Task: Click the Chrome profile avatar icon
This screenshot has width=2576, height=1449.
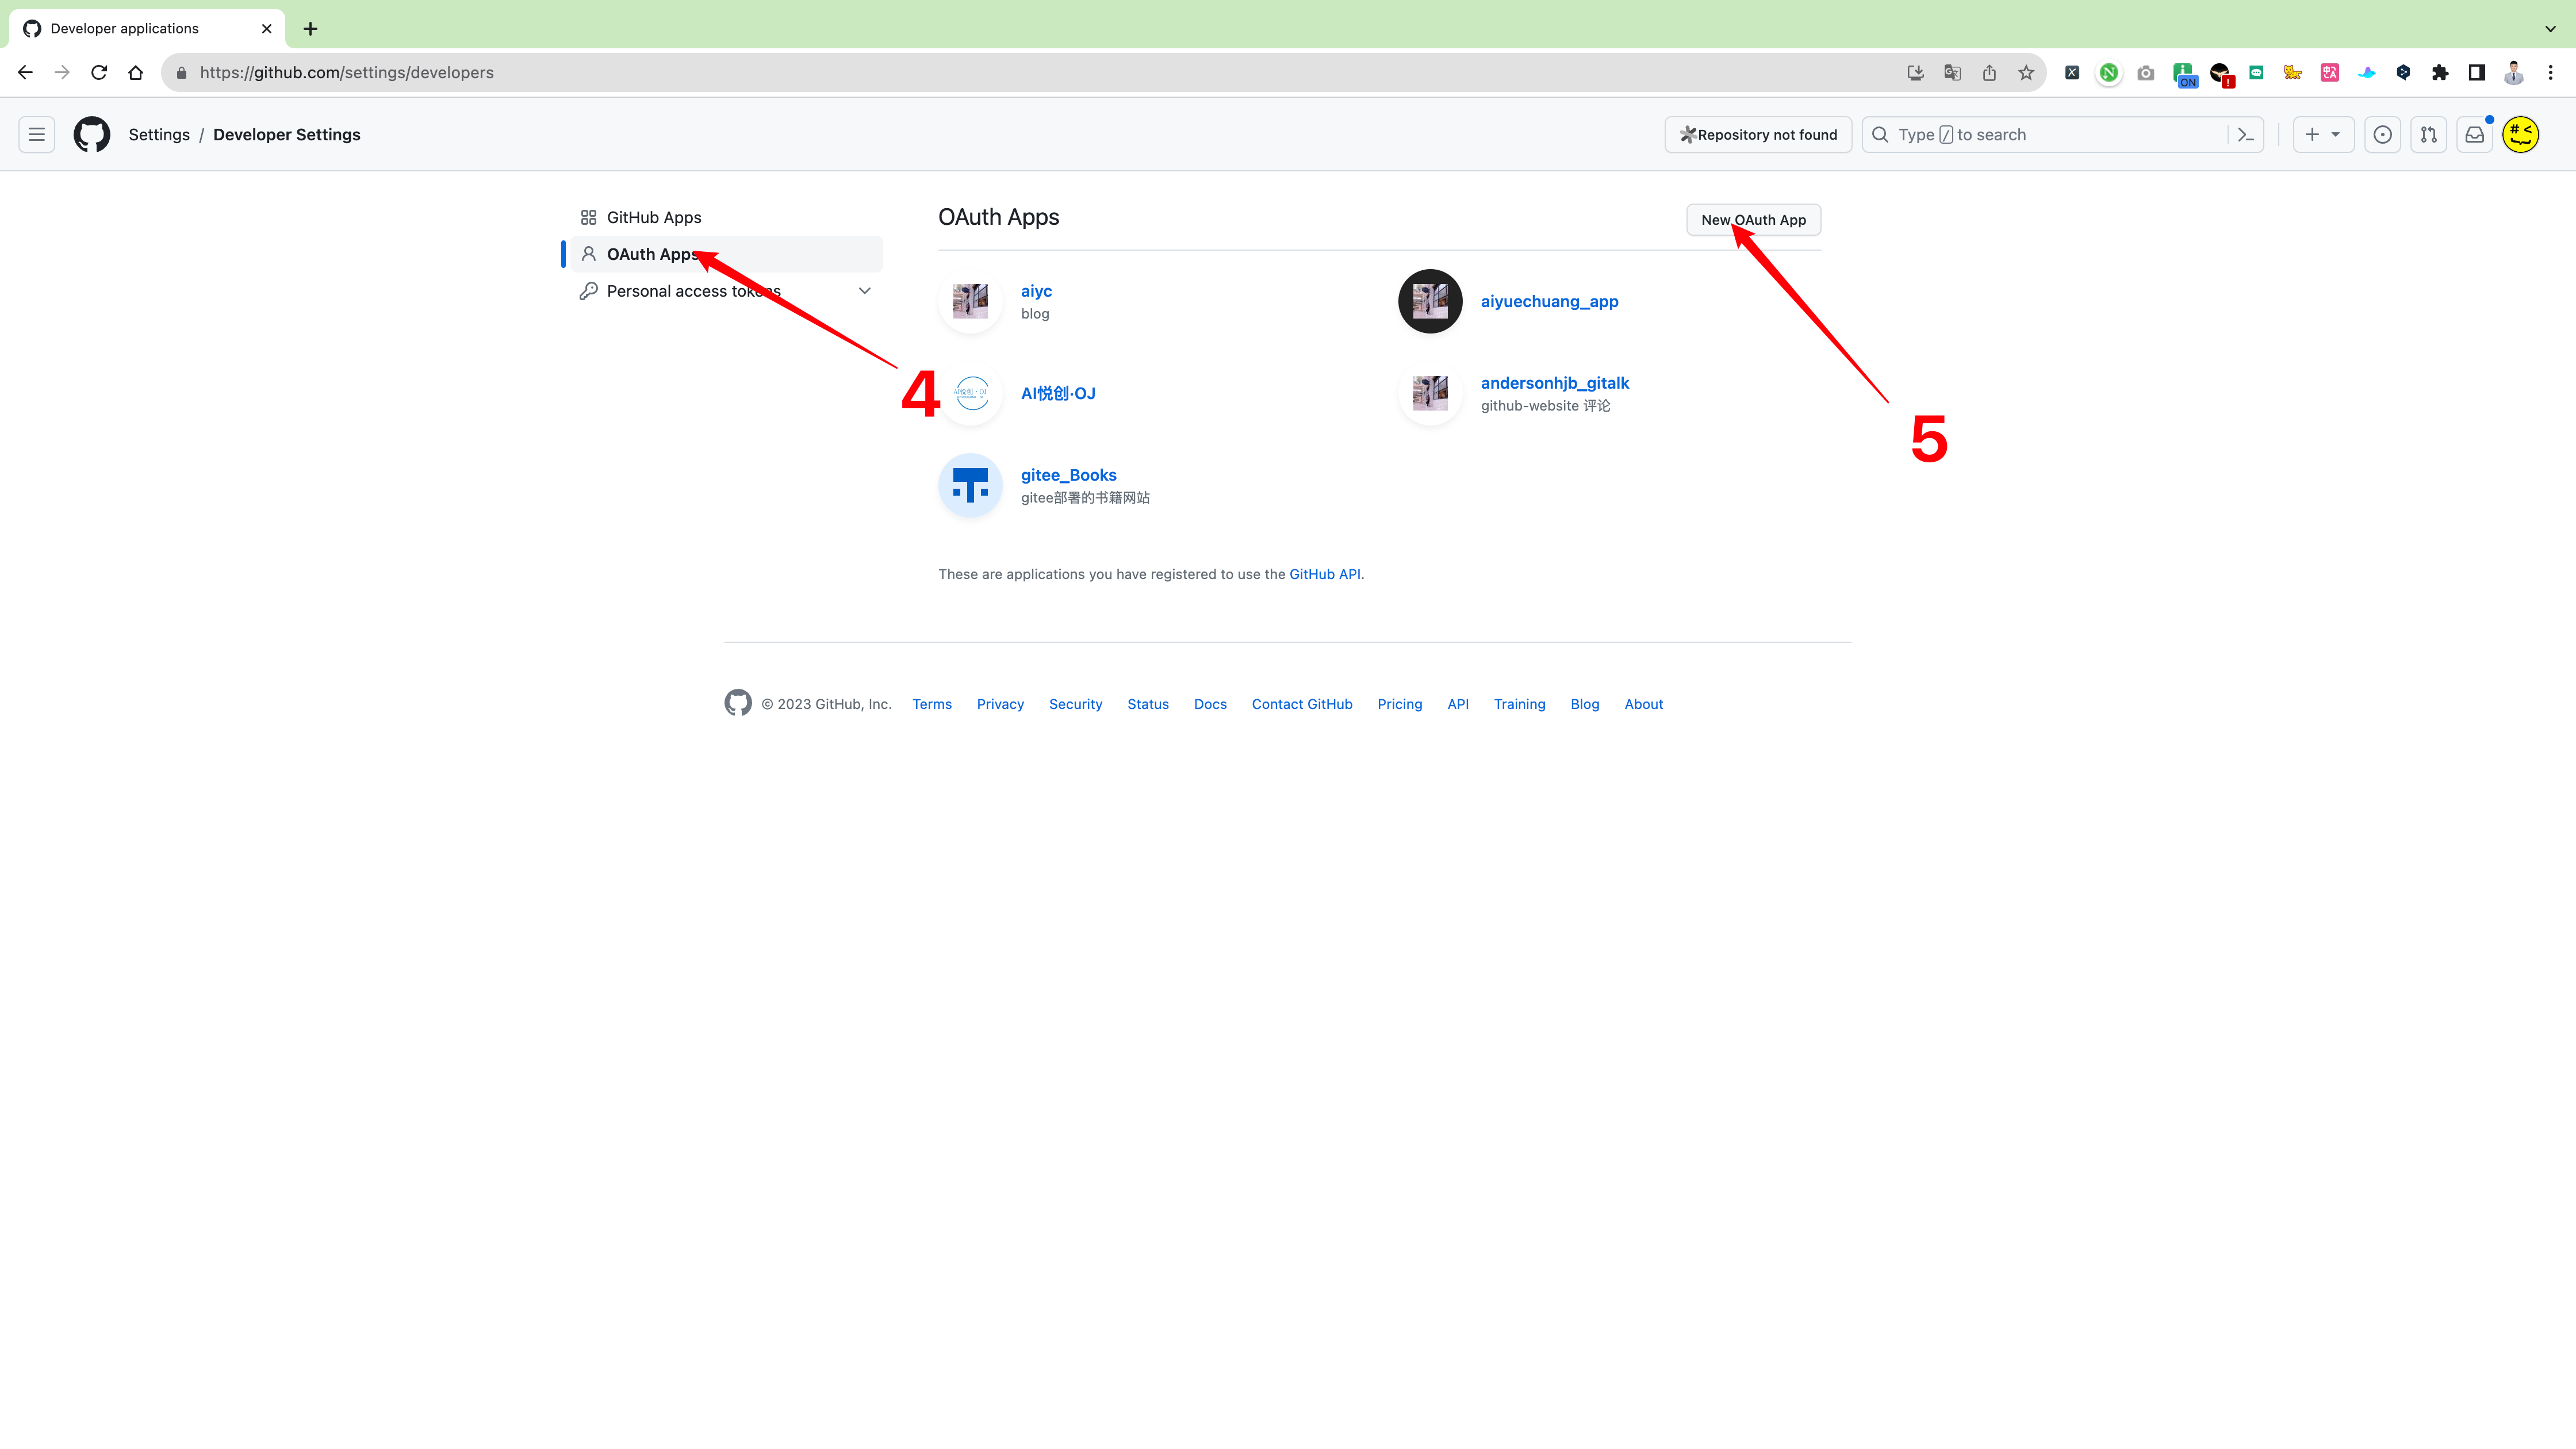Action: click(x=2514, y=72)
